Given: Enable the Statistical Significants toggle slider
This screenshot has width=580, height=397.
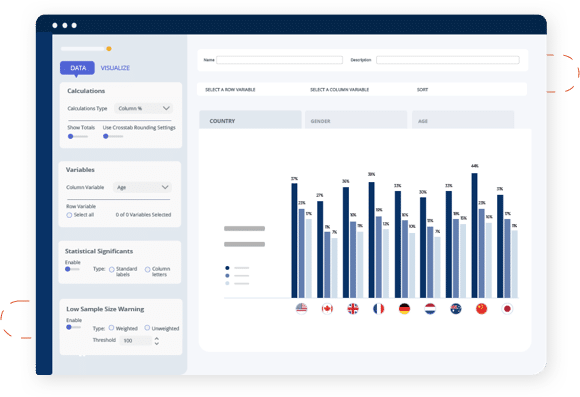Looking at the screenshot, I should [72, 269].
